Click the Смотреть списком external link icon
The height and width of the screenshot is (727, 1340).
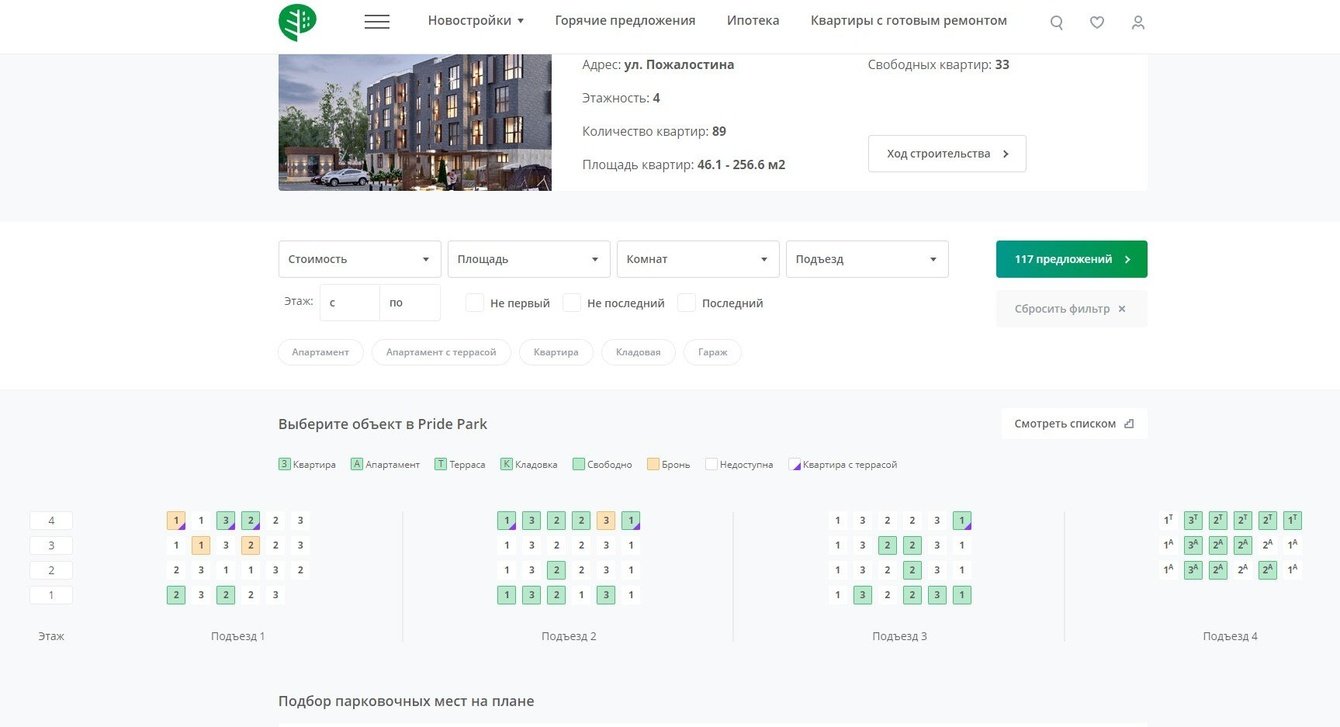[x=1129, y=424]
